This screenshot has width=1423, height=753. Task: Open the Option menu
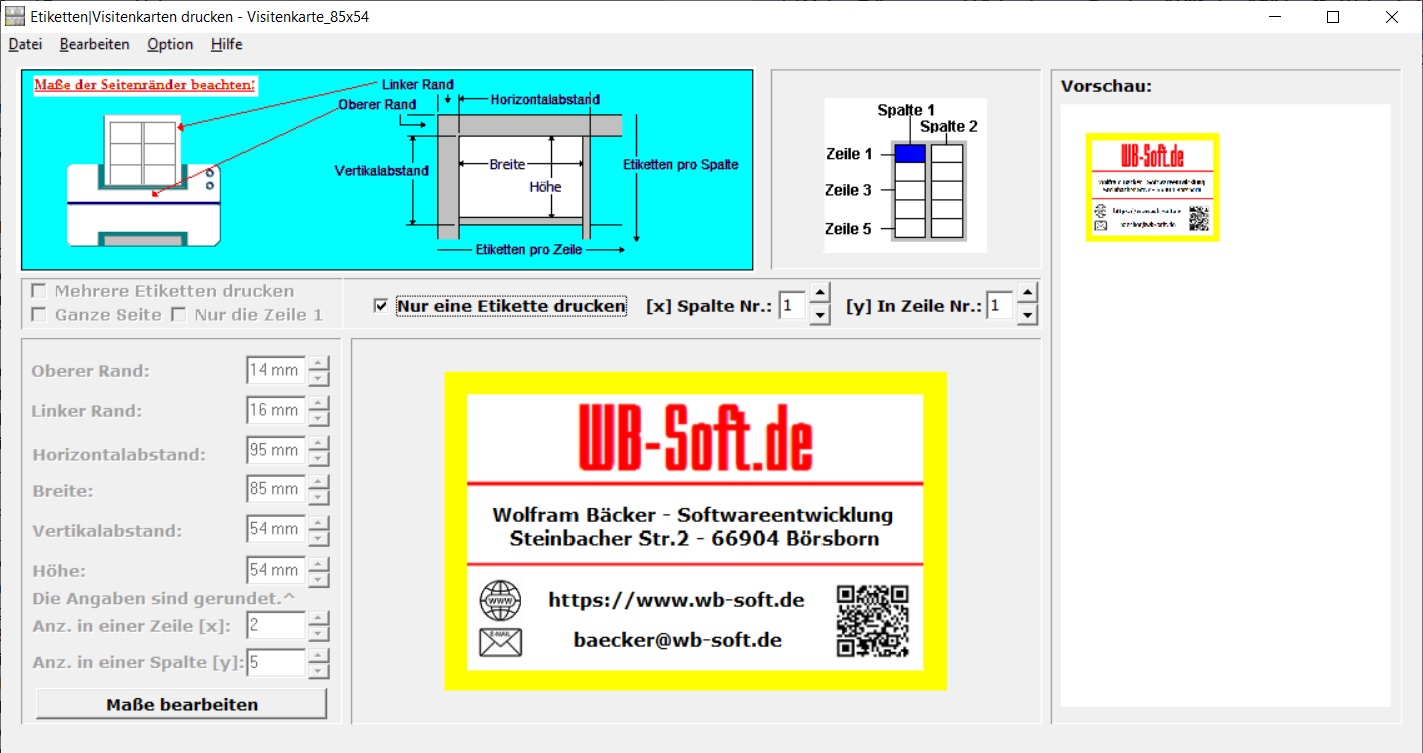point(170,44)
